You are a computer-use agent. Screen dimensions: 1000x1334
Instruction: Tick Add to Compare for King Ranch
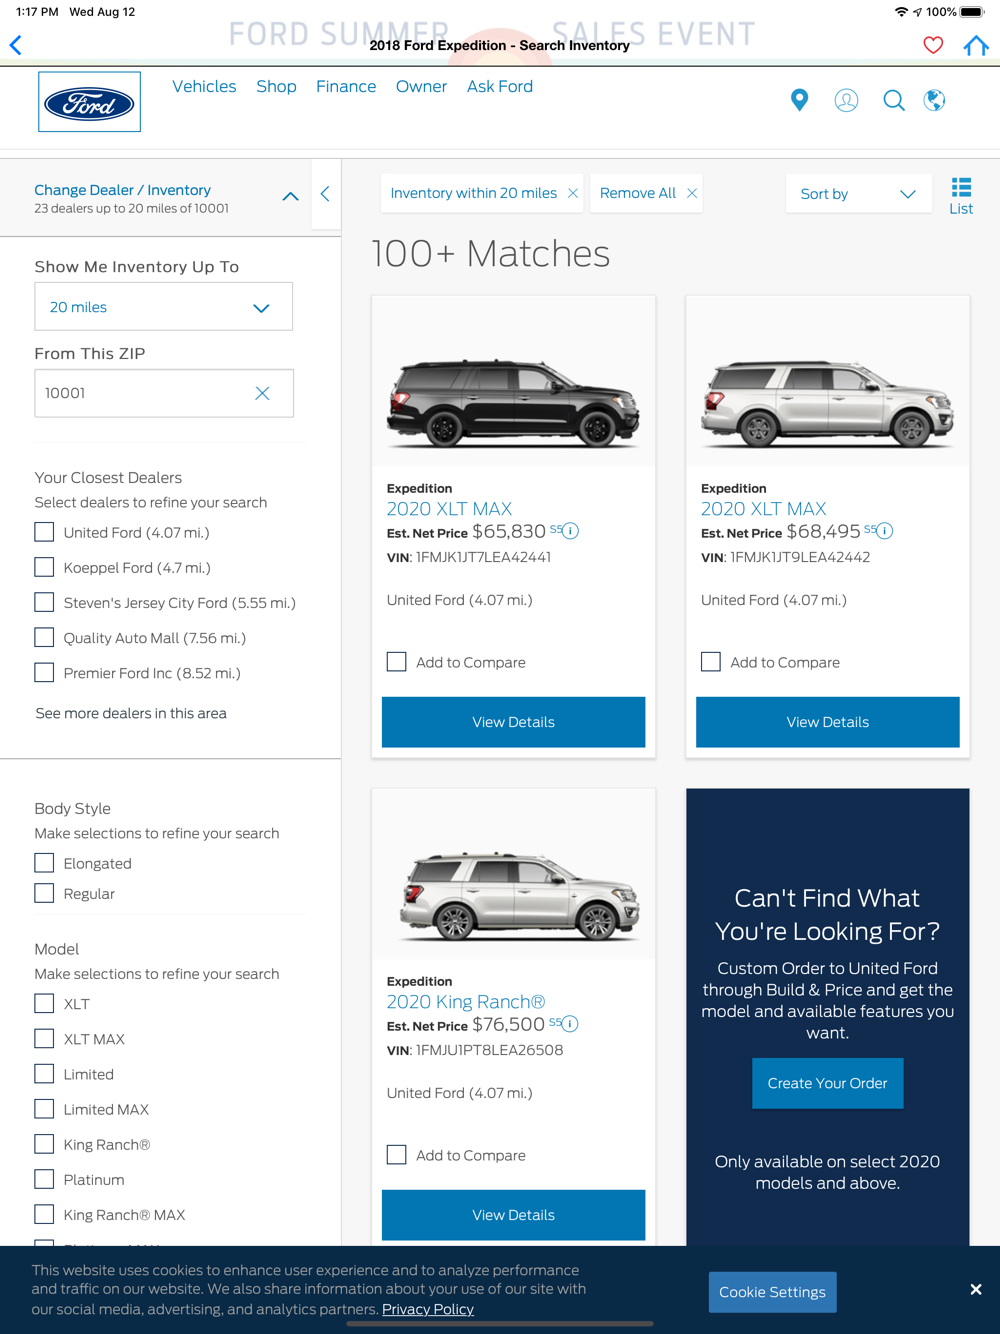coord(397,1155)
